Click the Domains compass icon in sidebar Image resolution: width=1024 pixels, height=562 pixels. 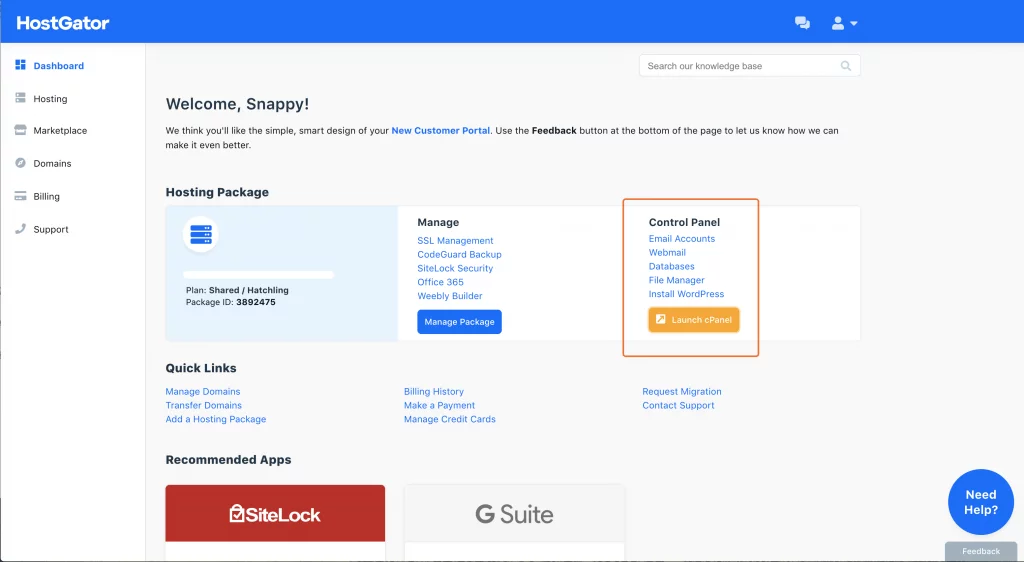click(20, 163)
